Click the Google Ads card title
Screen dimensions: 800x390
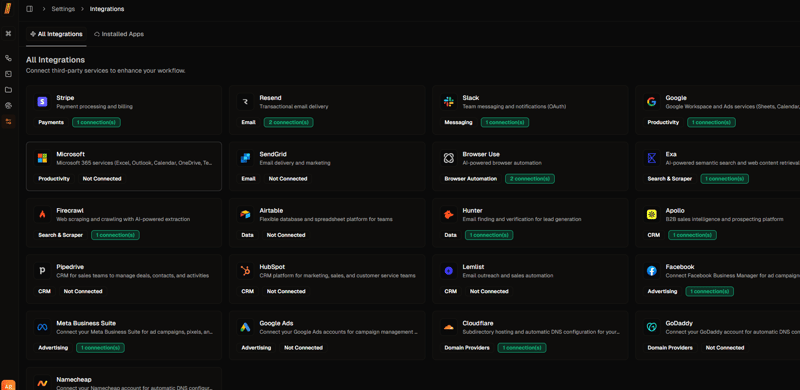pos(276,323)
